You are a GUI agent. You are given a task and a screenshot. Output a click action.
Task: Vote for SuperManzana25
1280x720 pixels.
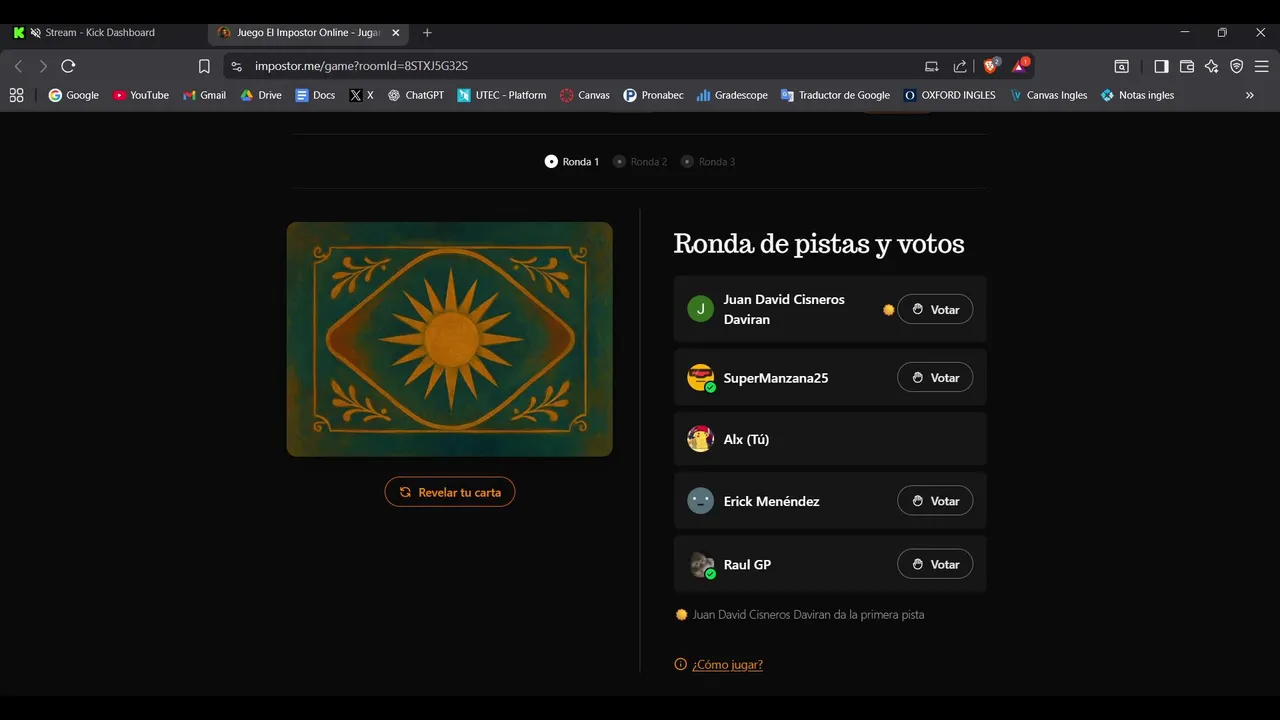point(935,378)
